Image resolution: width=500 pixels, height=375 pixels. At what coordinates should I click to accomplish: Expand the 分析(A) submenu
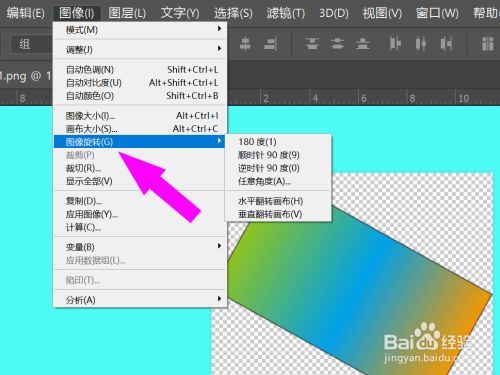click(x=140, y=300)
